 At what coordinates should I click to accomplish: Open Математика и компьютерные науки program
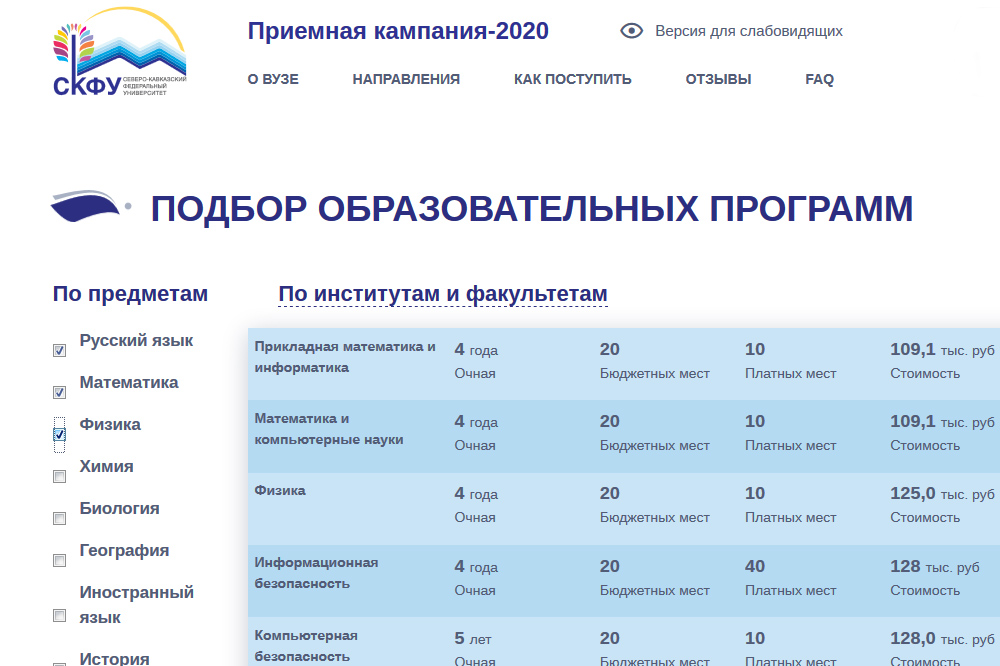(329, 429)
